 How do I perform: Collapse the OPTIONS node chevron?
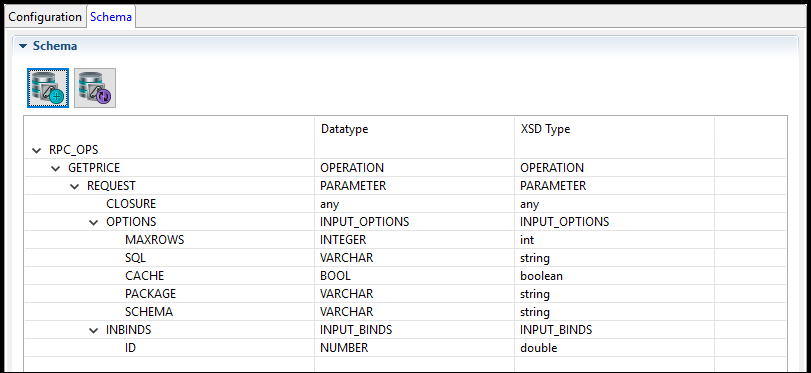tap(94, 222)
